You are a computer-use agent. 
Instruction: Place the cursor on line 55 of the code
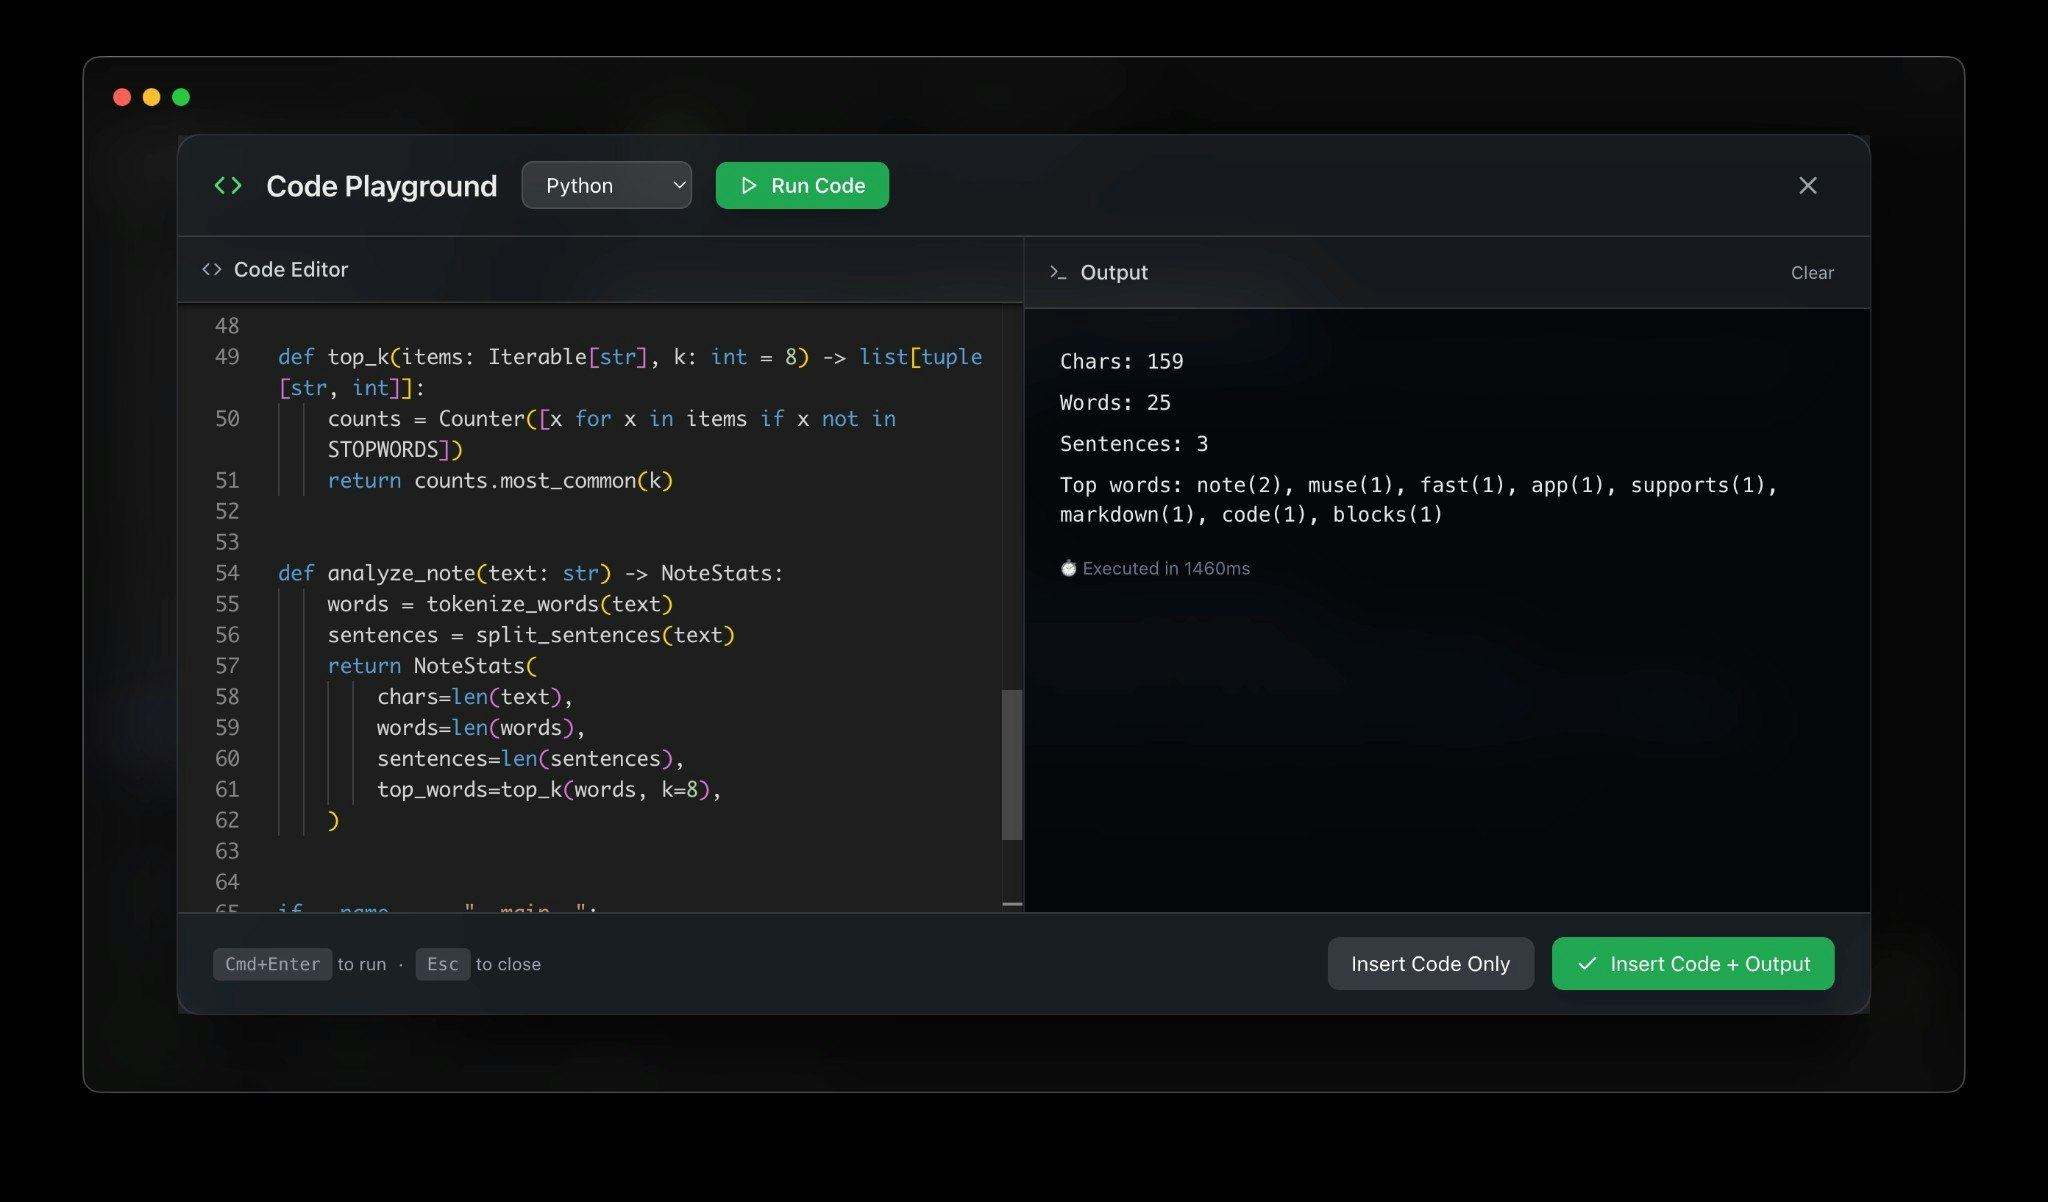(x=500, y=604)
